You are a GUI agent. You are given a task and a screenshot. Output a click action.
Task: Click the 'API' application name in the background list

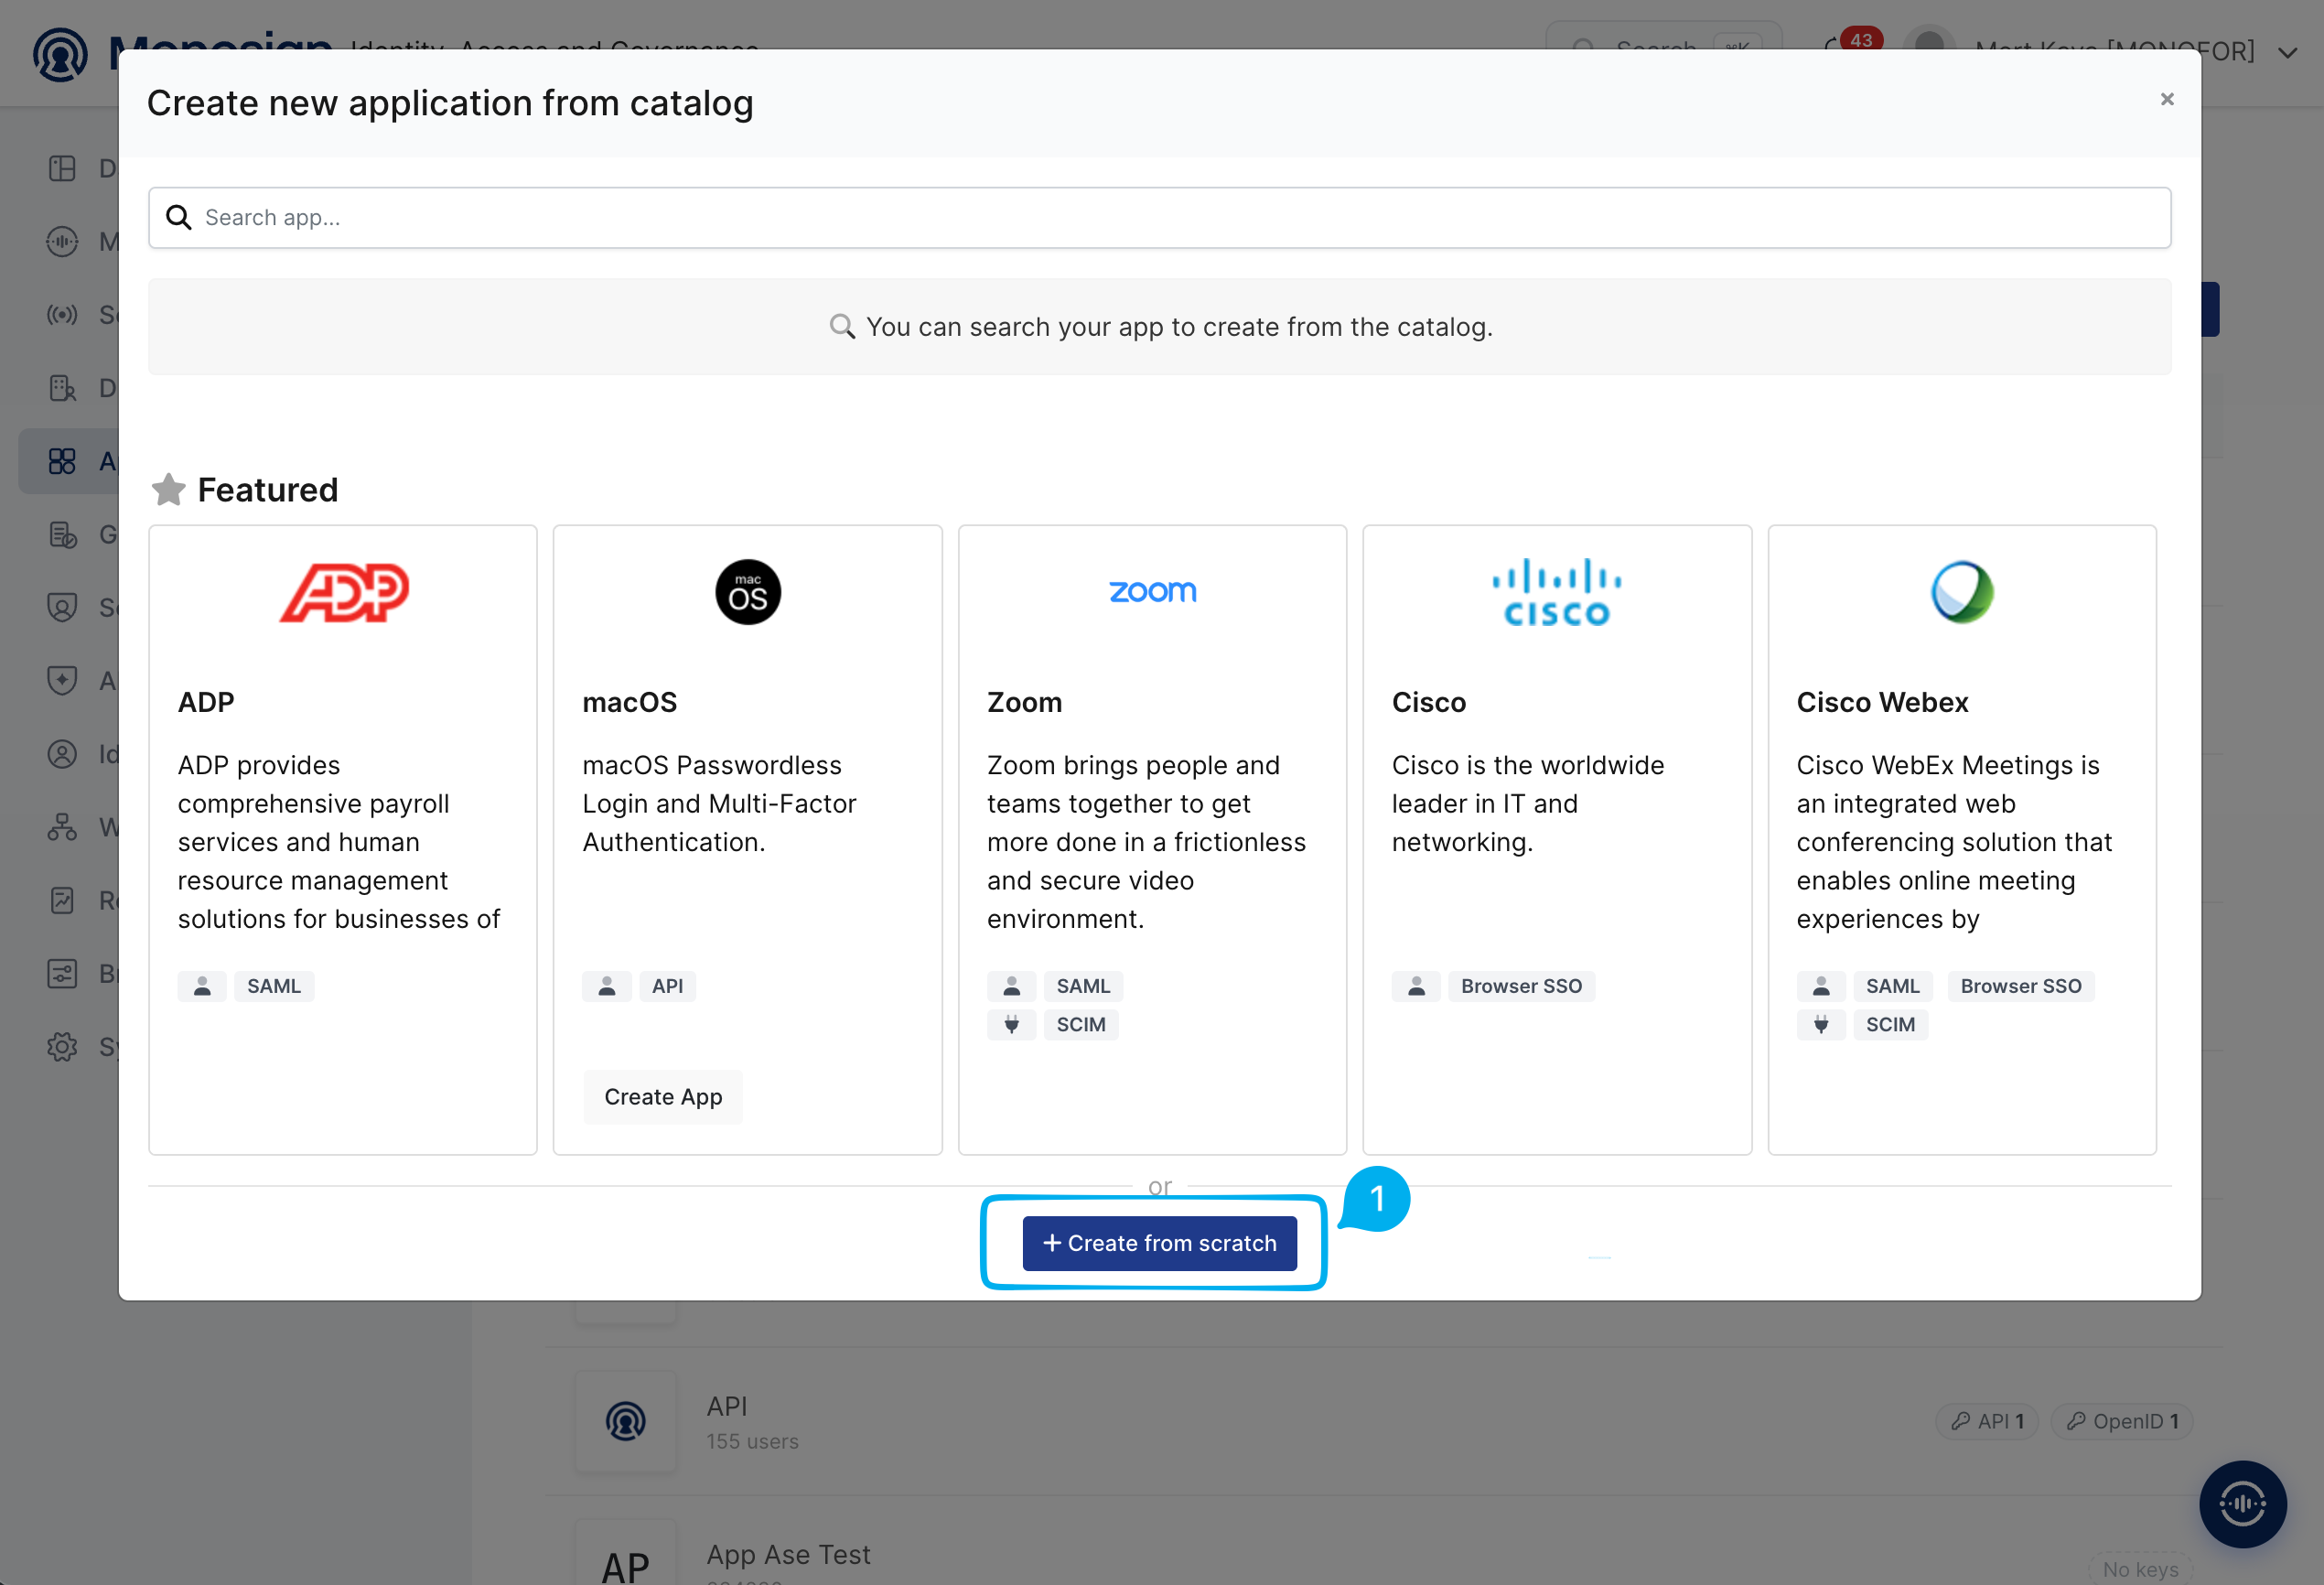tap(727, 1405)
